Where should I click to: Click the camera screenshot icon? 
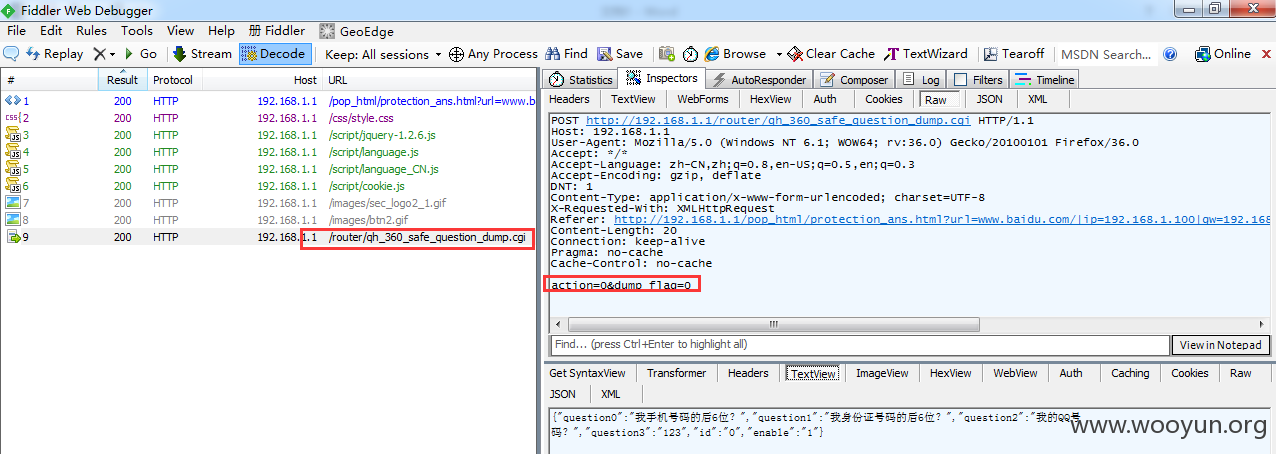(x=665, y=54)
